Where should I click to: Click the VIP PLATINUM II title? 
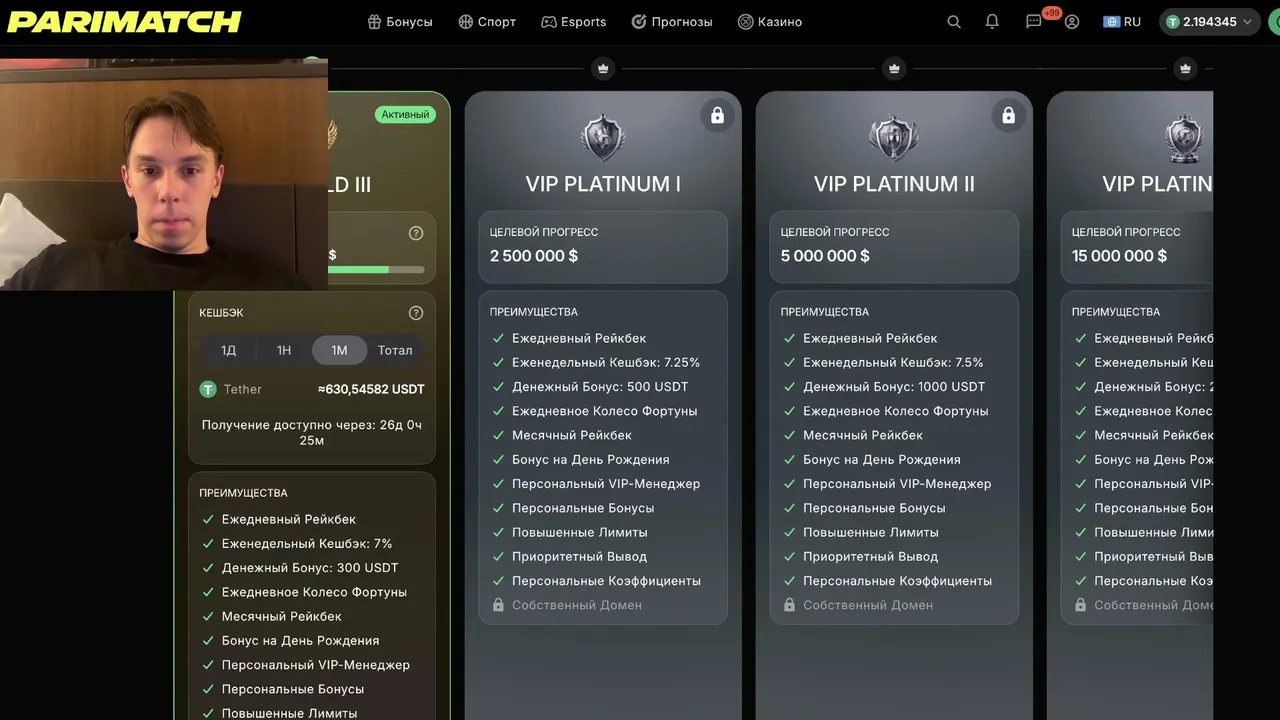click(894, 184)
